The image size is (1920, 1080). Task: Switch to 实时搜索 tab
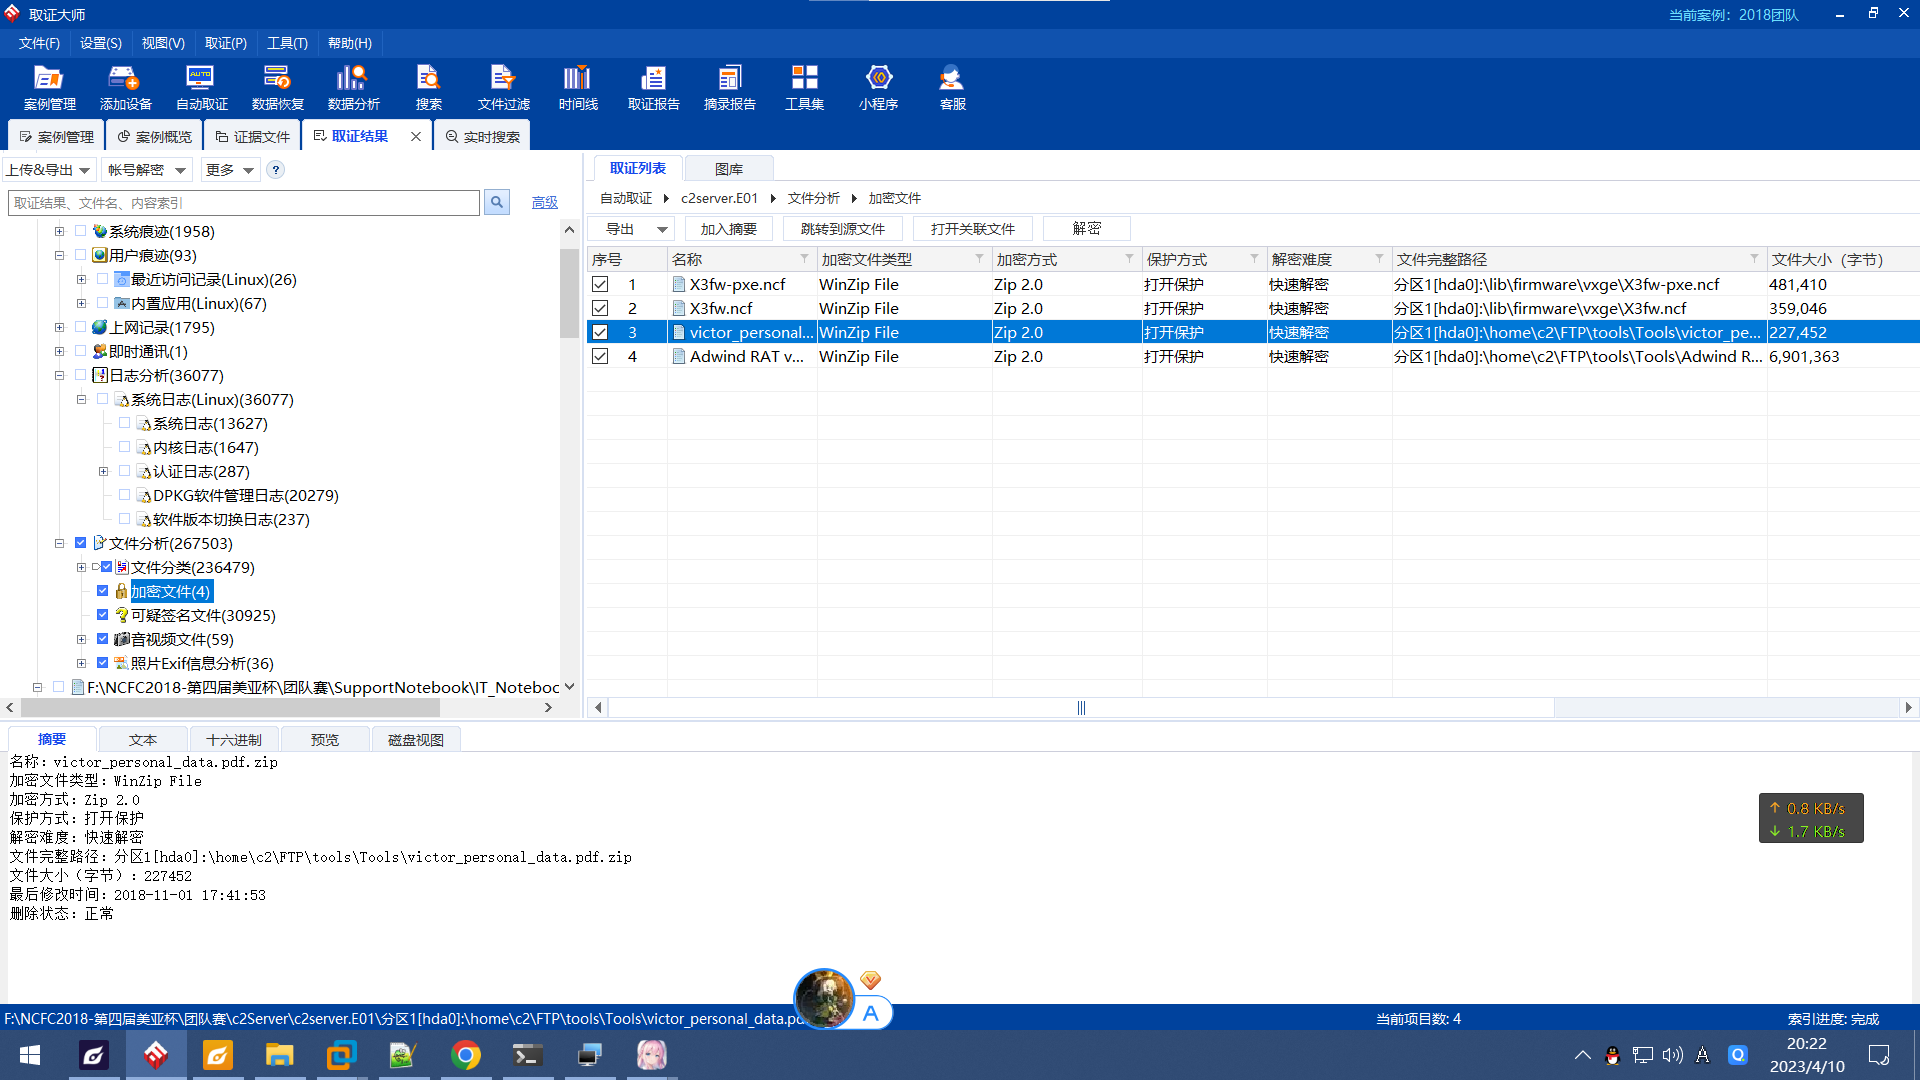[x=482, y=136]
